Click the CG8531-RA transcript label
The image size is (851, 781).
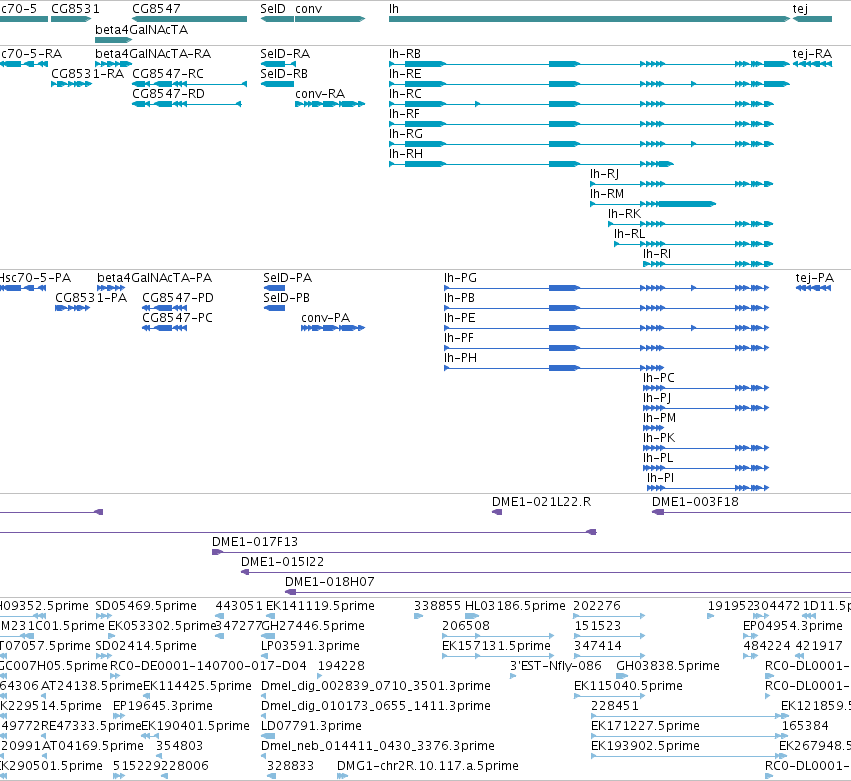point(87,74)
